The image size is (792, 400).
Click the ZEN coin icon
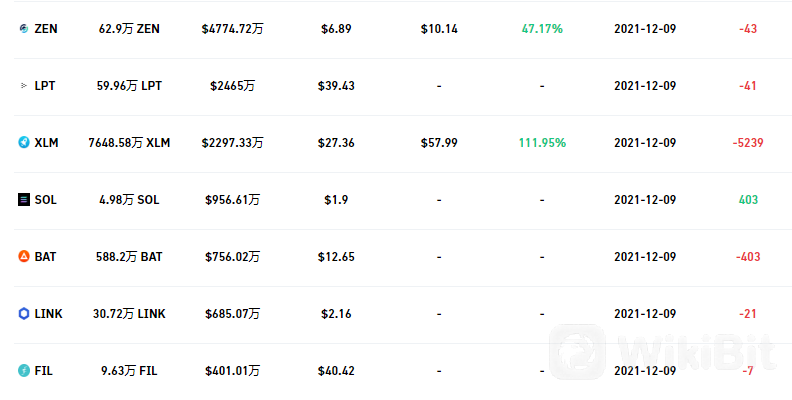tap(24, 29)
